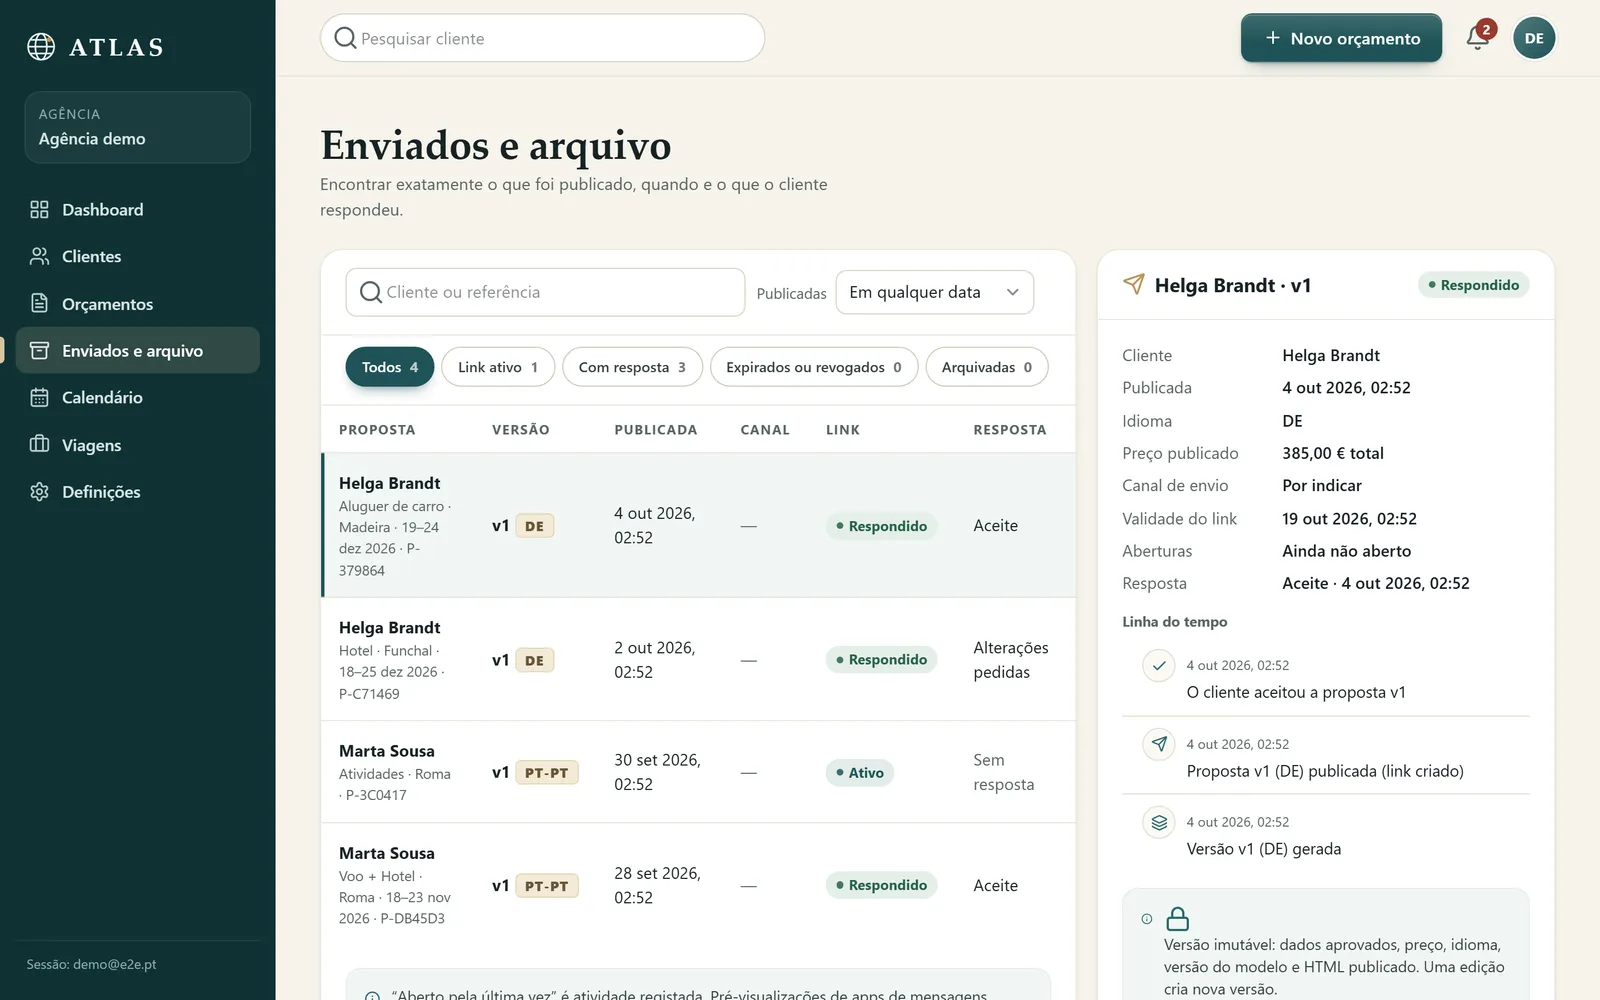Click the Dashboard grid icon in sidebar
The image size is (1600, 1000).
click(39, 209)
